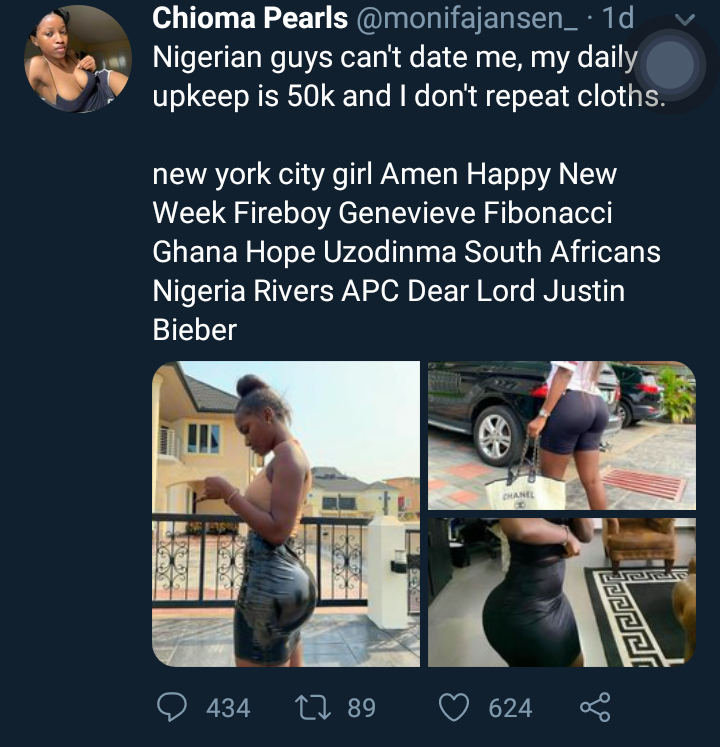The image size is (720, 747).
Task: Open the photo with the black SUV
Action: coord(561,436)
